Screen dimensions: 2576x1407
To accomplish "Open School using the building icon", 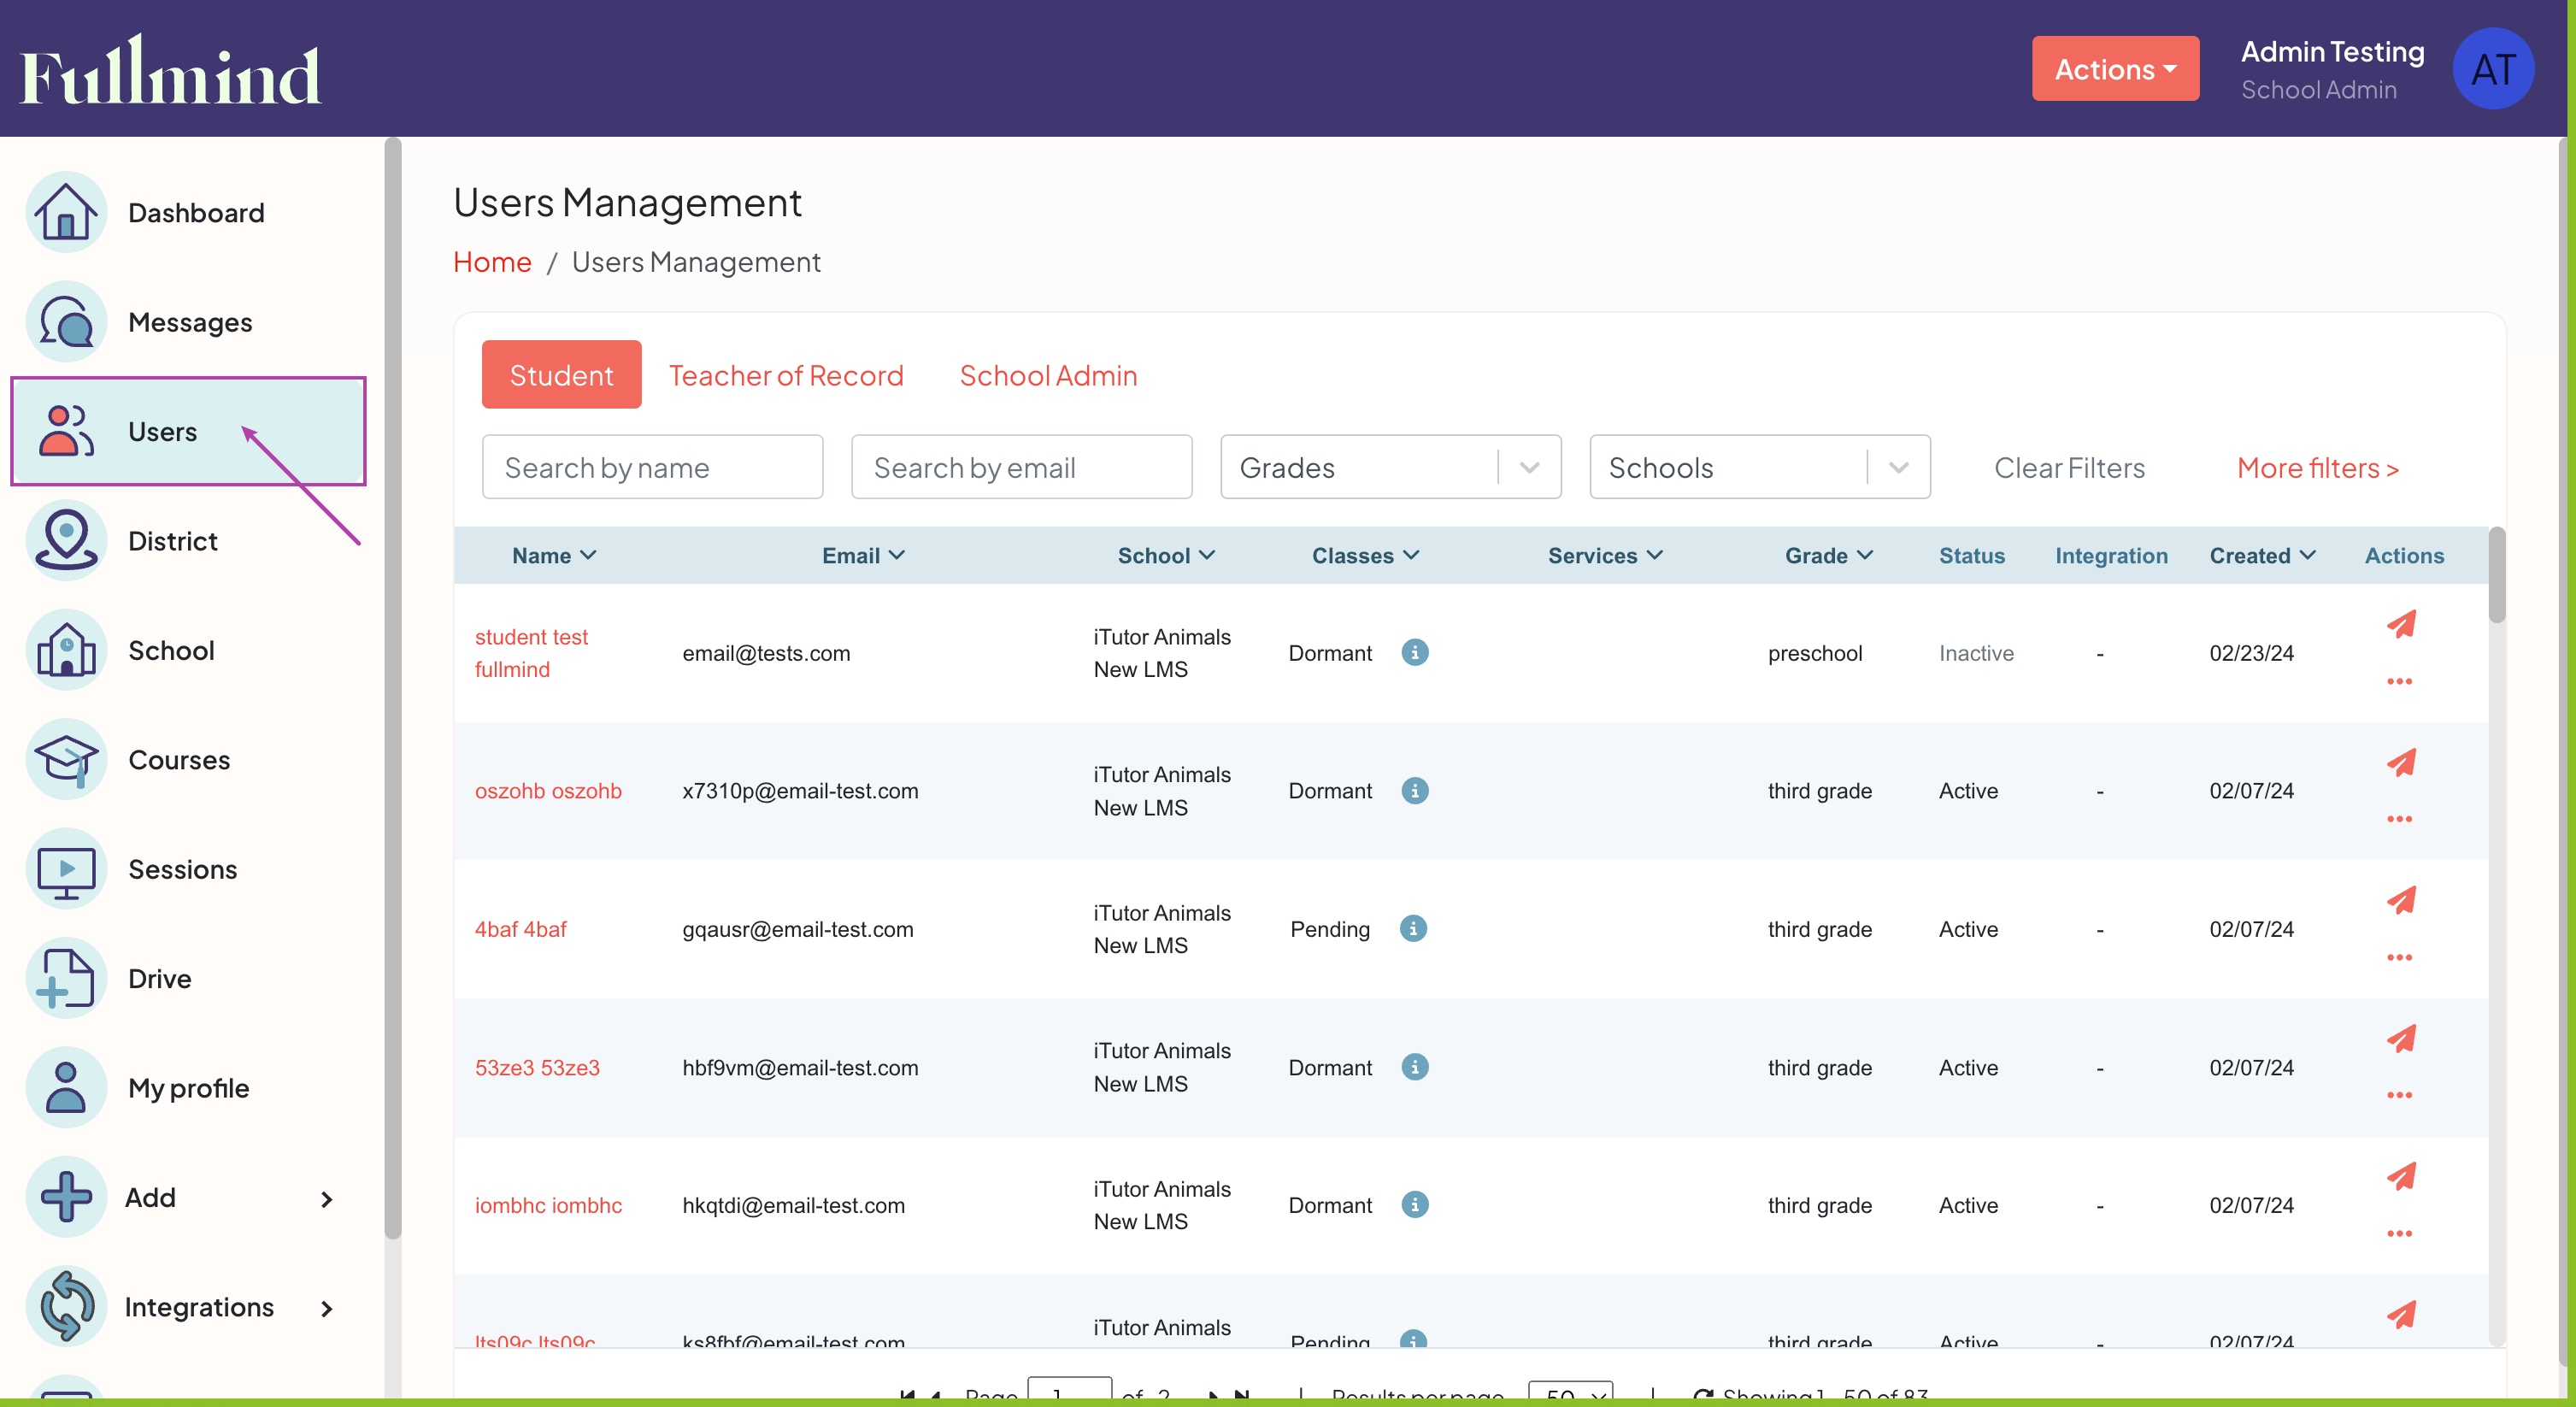I will point(66,650).
